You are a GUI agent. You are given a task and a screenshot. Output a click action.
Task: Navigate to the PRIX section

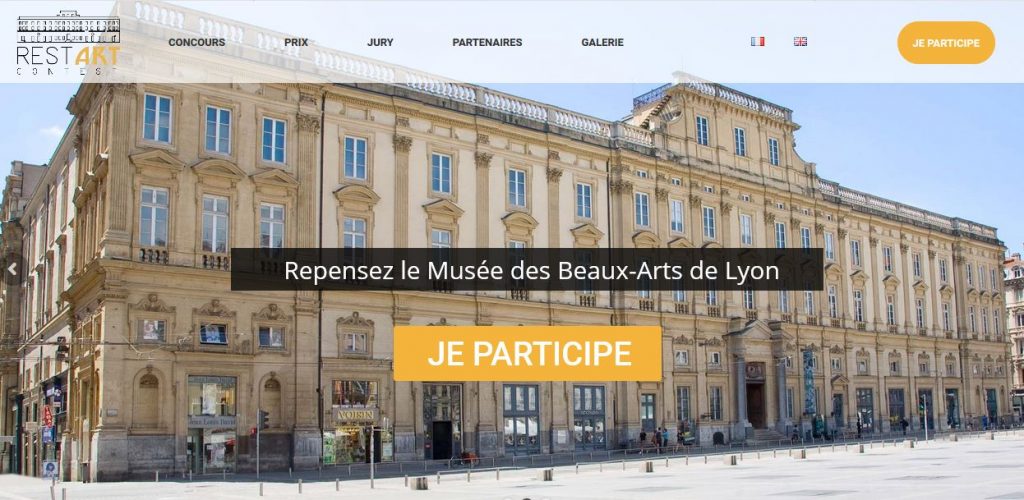click(x=296, y=42)
